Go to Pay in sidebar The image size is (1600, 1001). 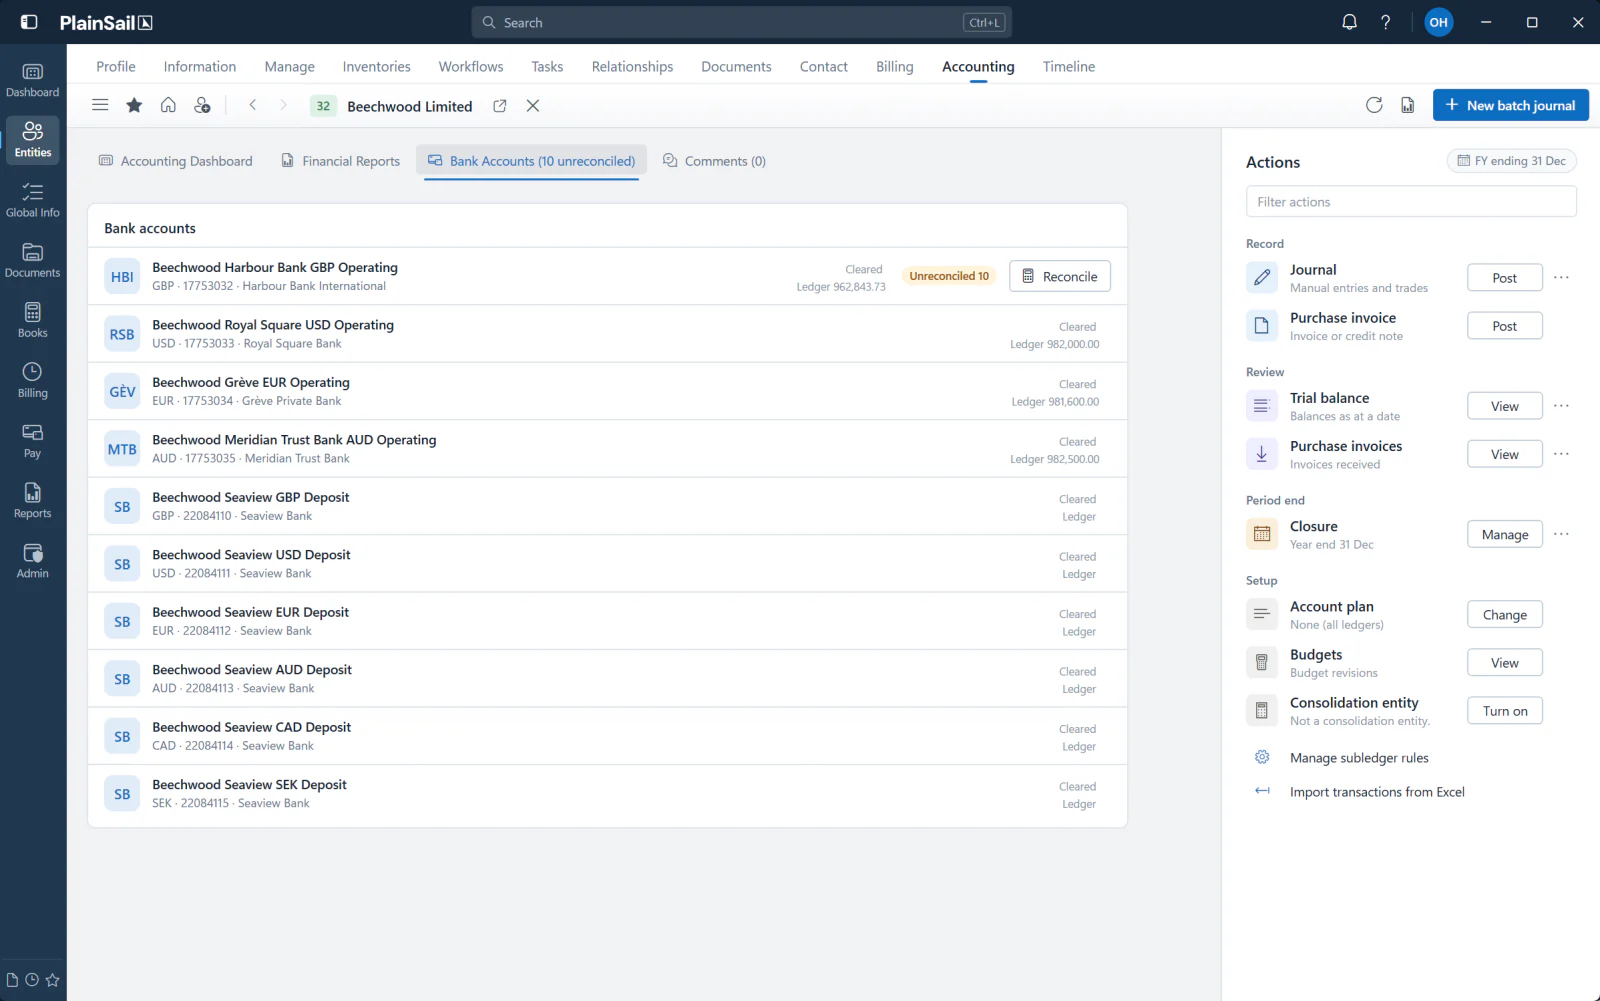tap(32, 441)
